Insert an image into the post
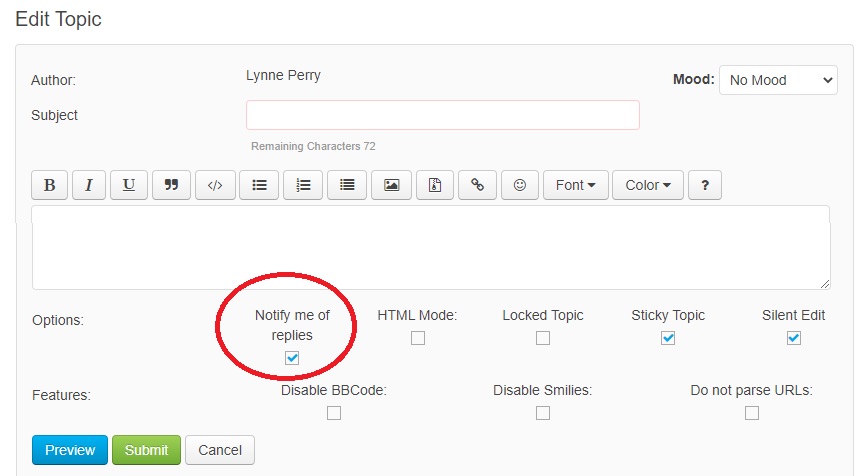 point(391,185)
